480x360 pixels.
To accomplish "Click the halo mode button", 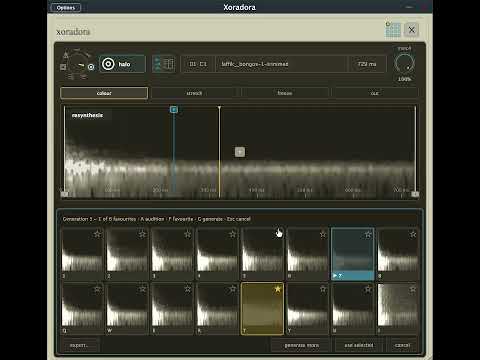I will pos(122,64).
